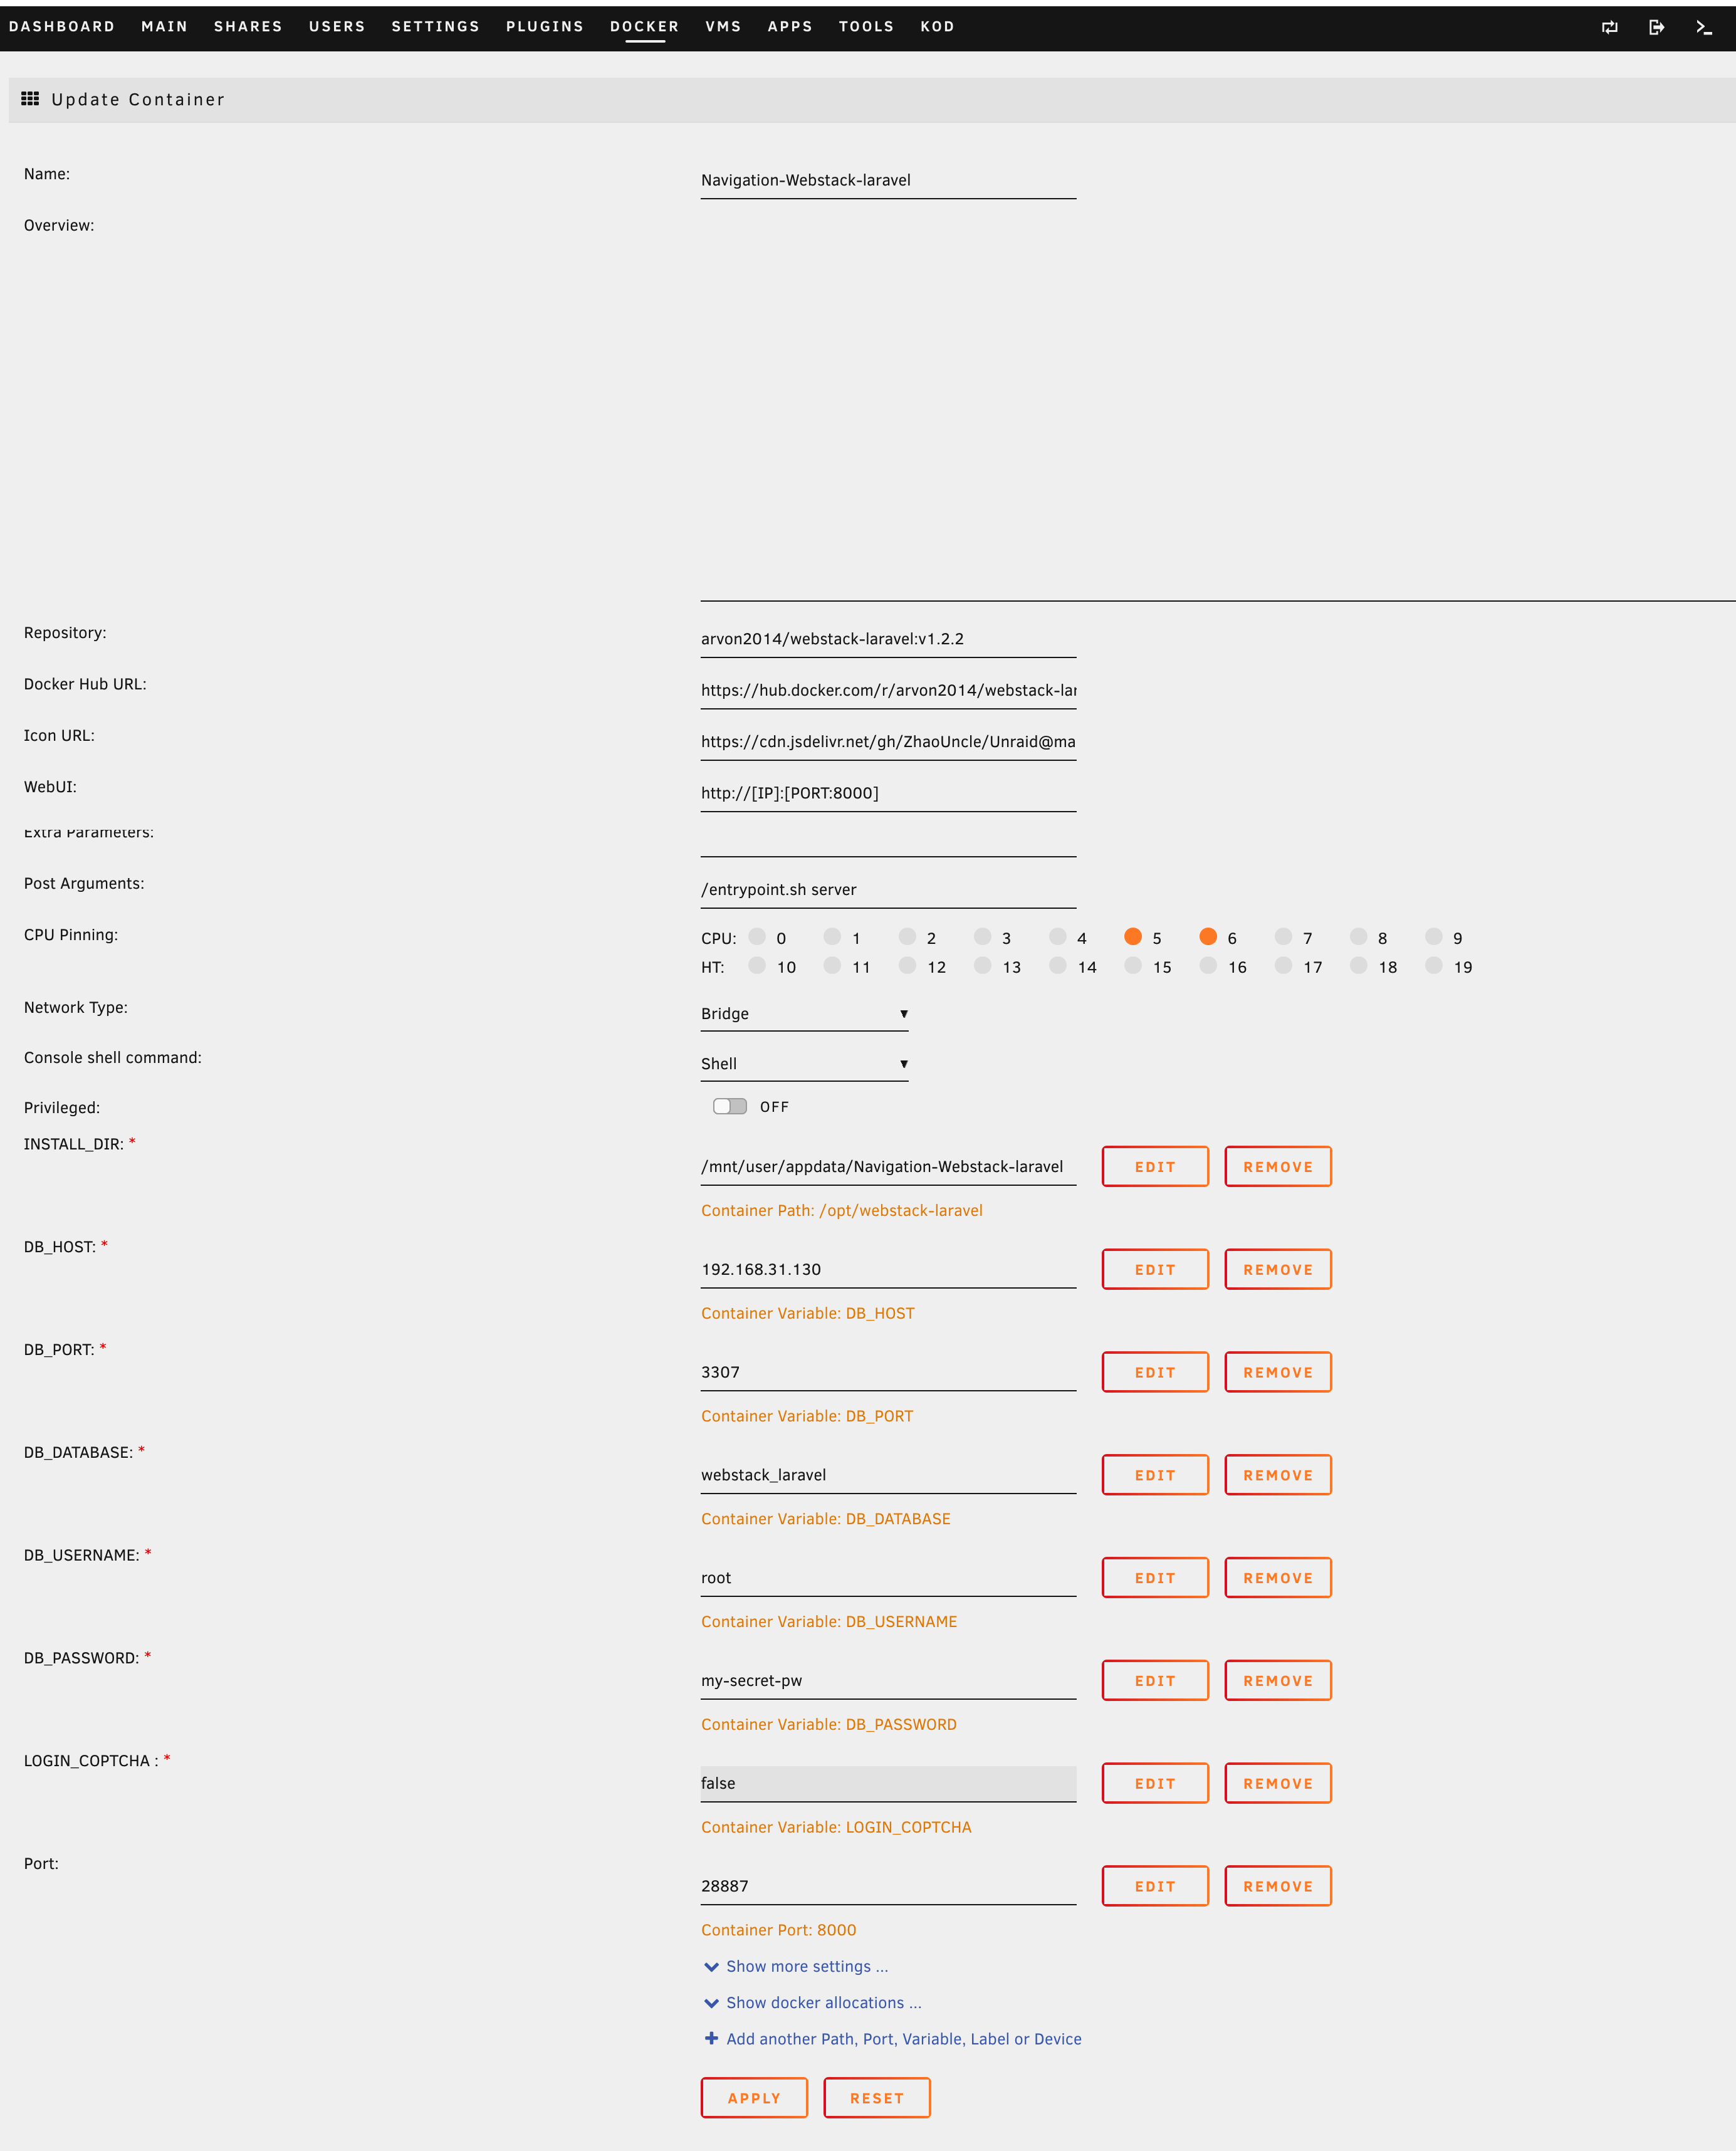
Task: Switch to the DASHBOARD tab
Action: pos(62,27)
